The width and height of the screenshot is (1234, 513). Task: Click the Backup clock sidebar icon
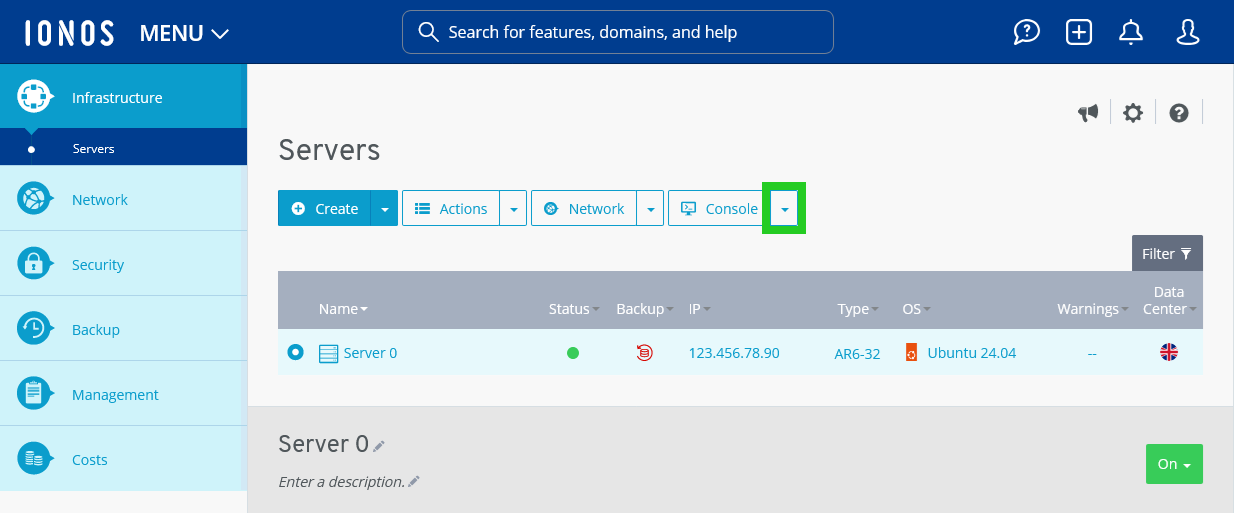35,329
